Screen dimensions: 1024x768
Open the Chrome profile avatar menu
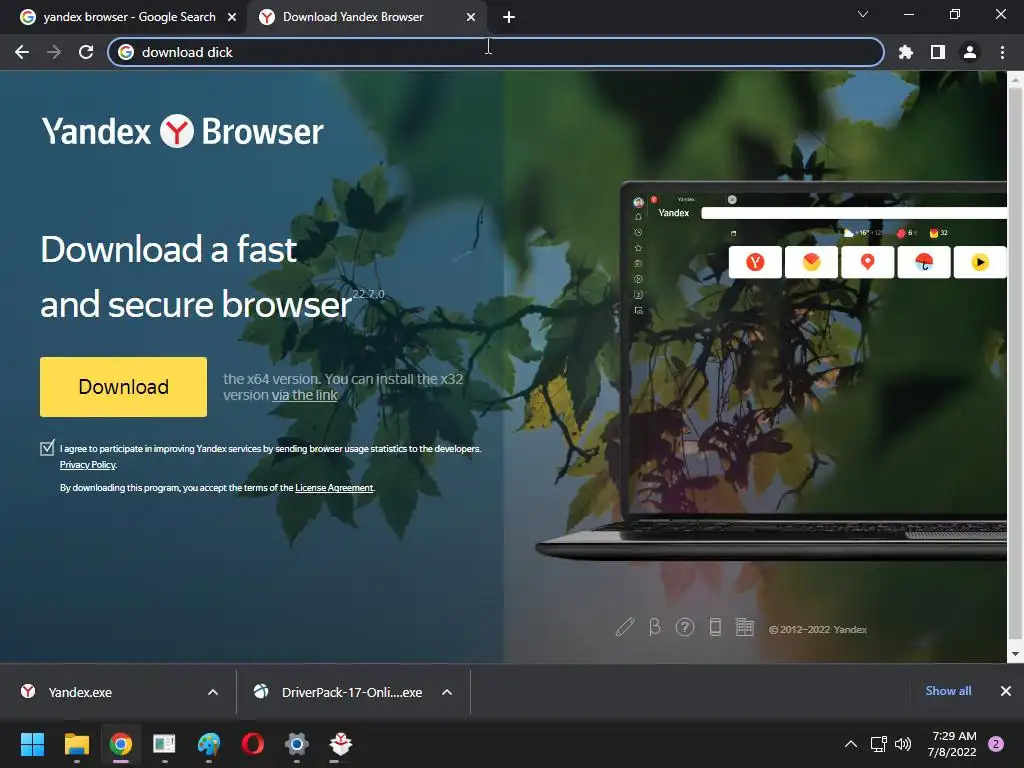(970, 52)
